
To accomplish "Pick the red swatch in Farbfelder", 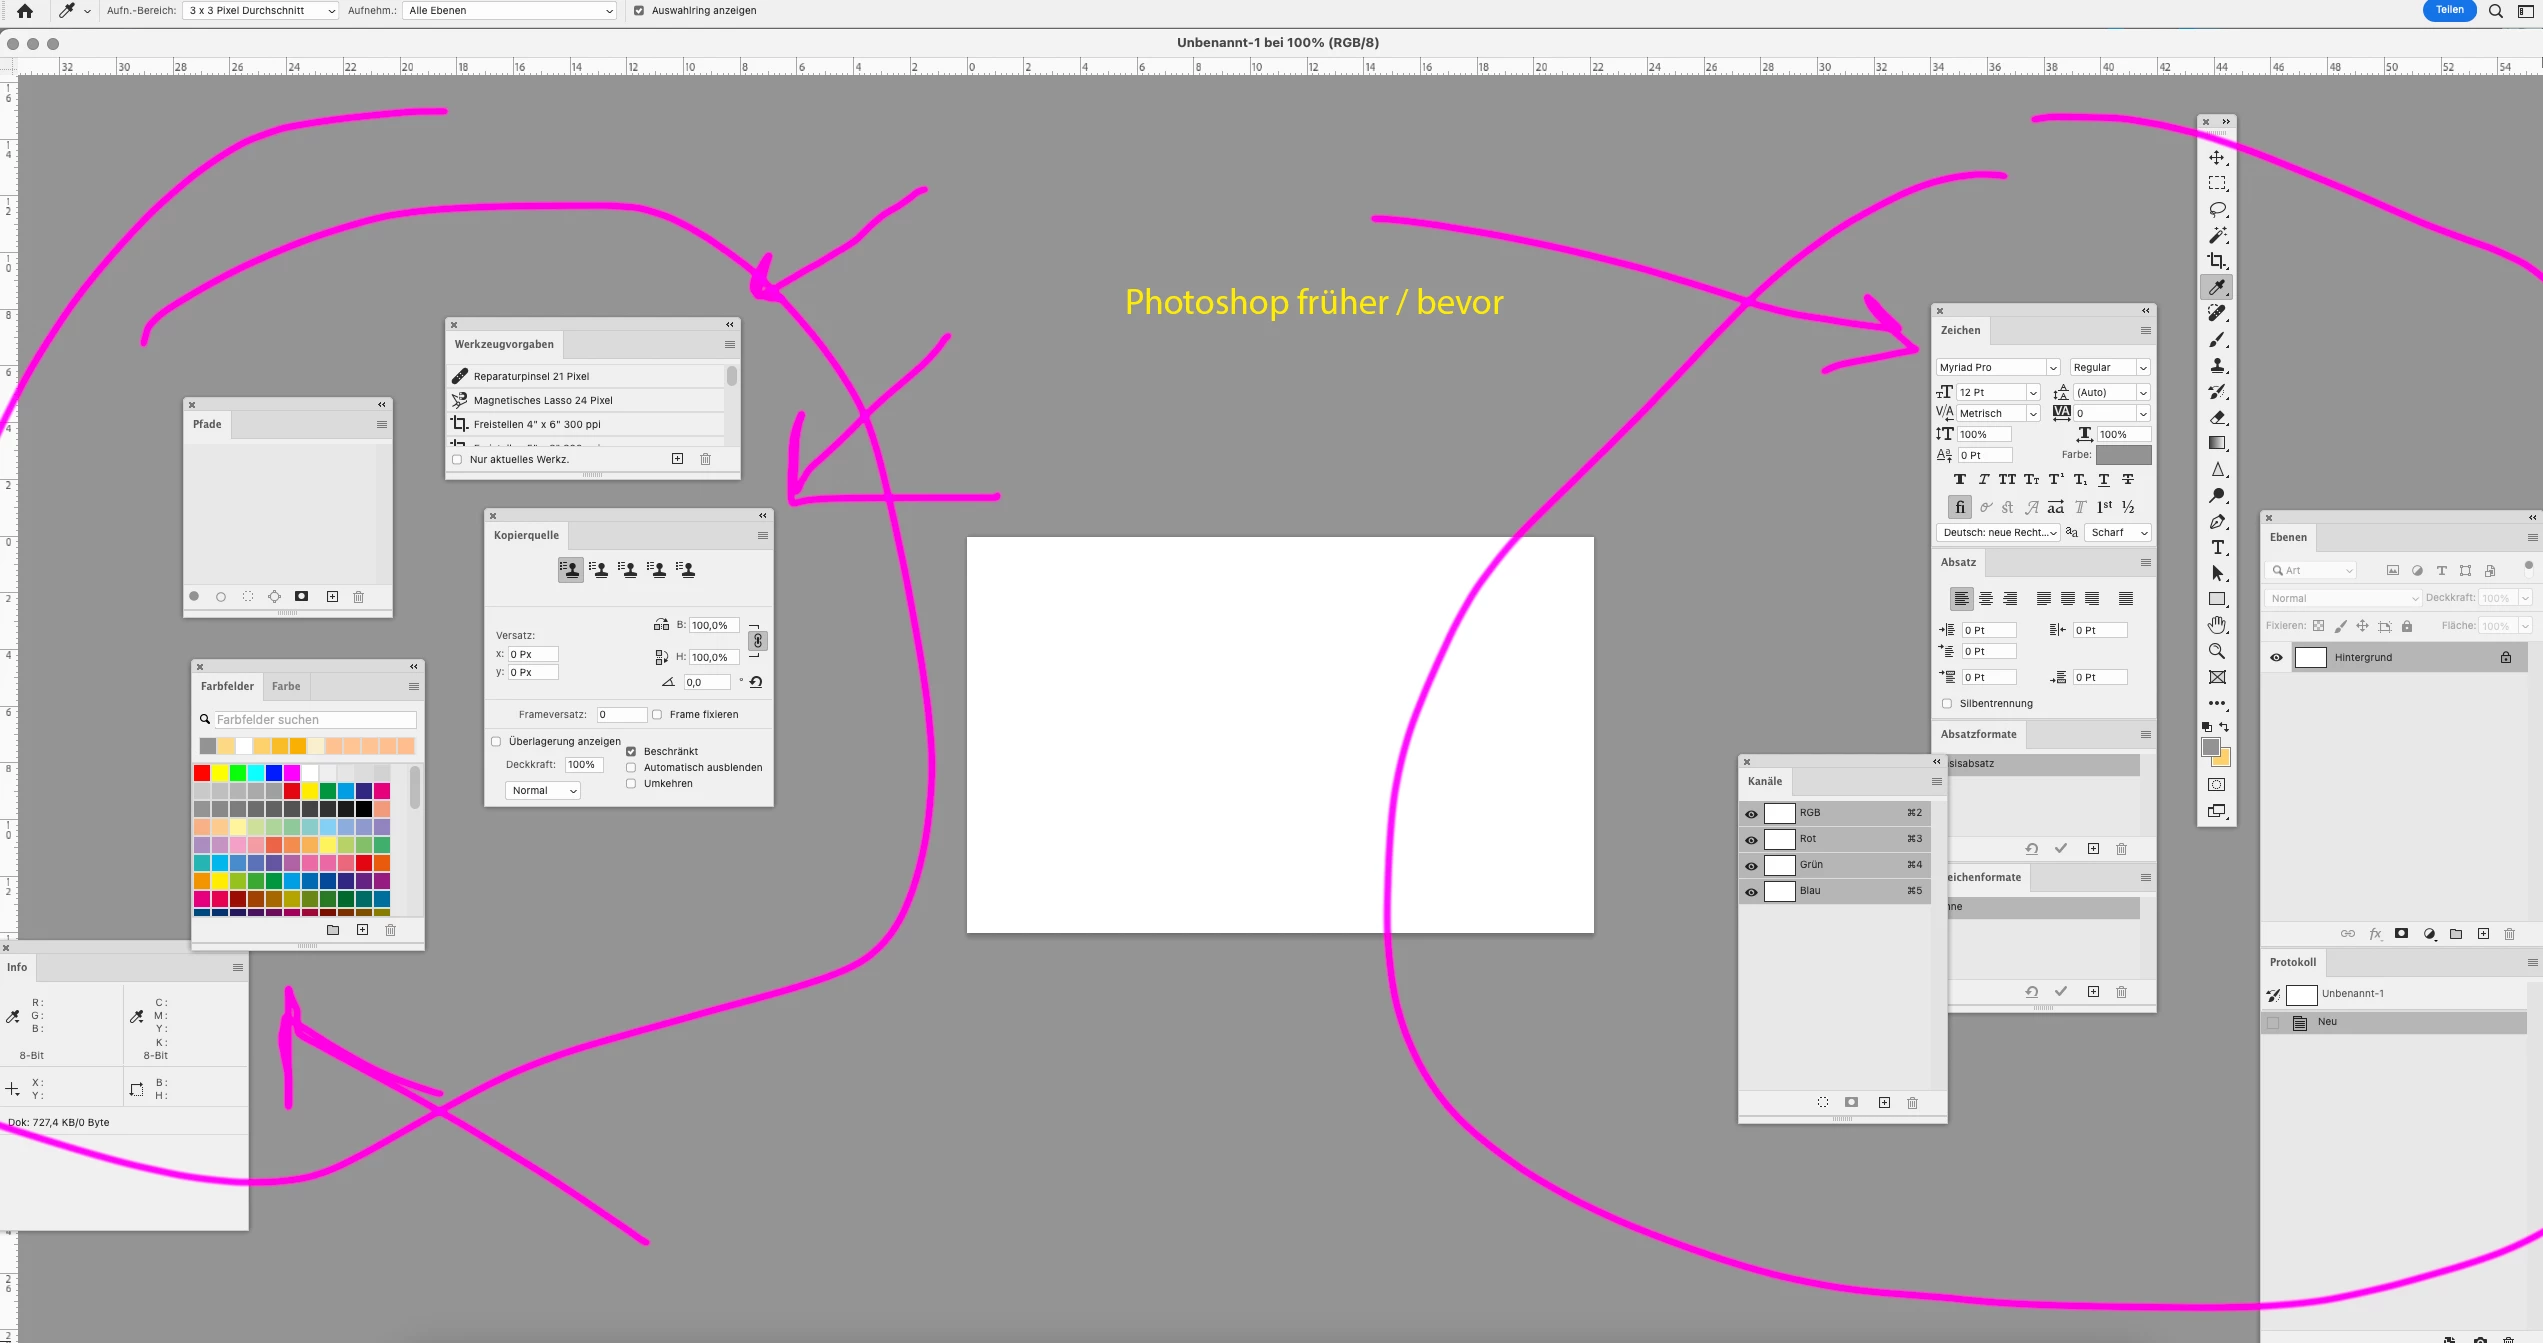I will coord(202,773).
